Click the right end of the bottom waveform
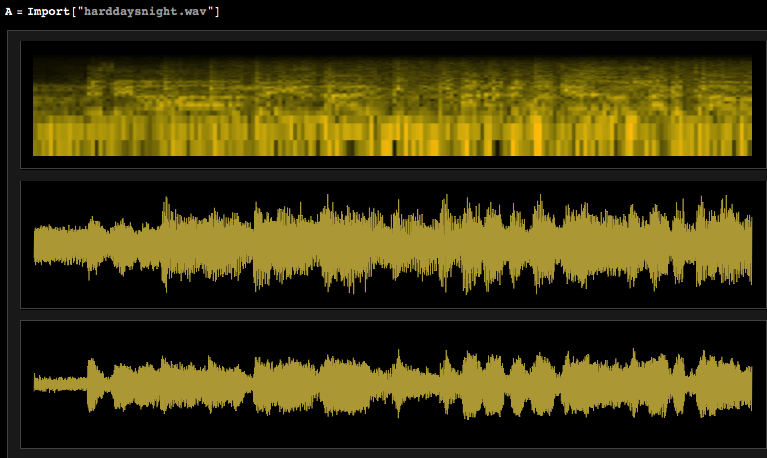767x458 pixels. point(747,385)
